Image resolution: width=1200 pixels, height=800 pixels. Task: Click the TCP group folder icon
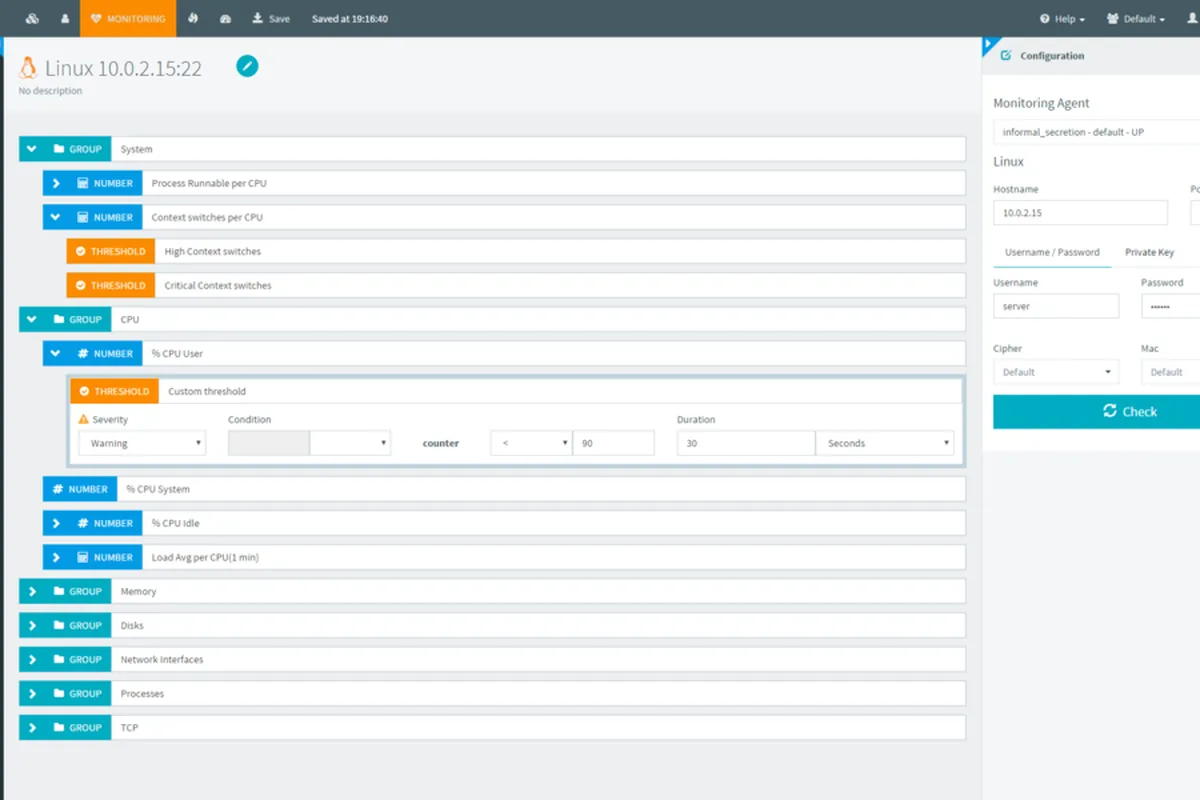coord(59,727)
